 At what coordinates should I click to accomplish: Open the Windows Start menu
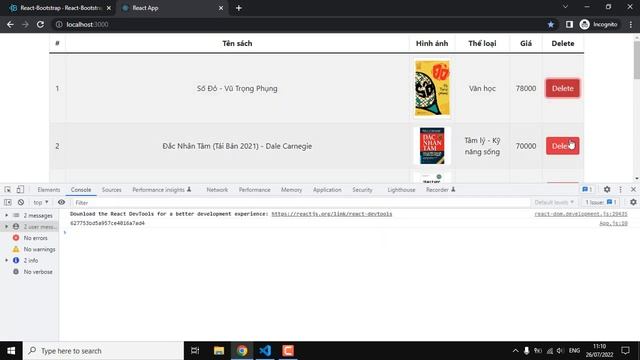(x=11, y=351)
